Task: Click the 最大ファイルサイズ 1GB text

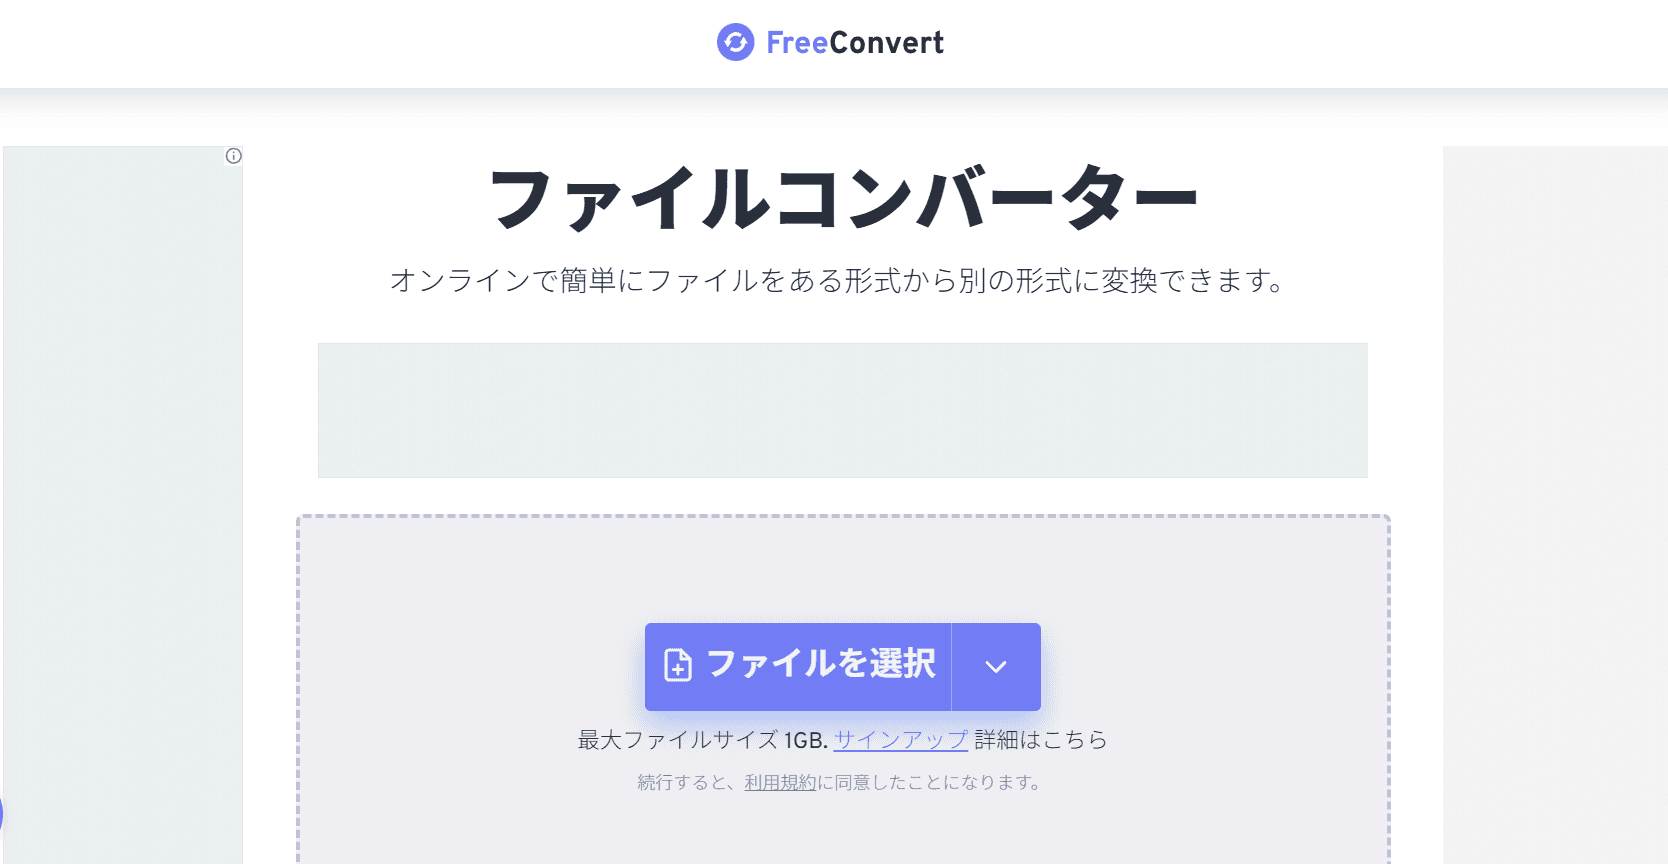Action: point(702,740)
